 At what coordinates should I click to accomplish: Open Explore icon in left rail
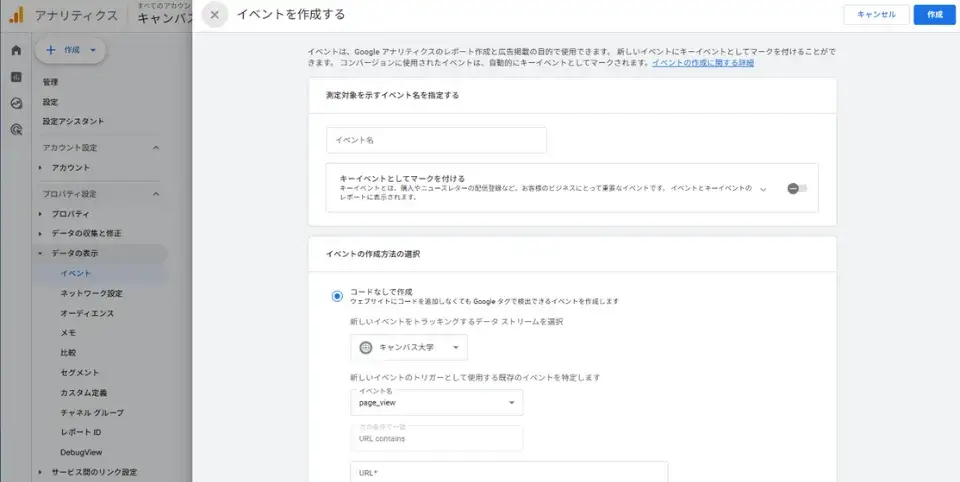(17, 103)
